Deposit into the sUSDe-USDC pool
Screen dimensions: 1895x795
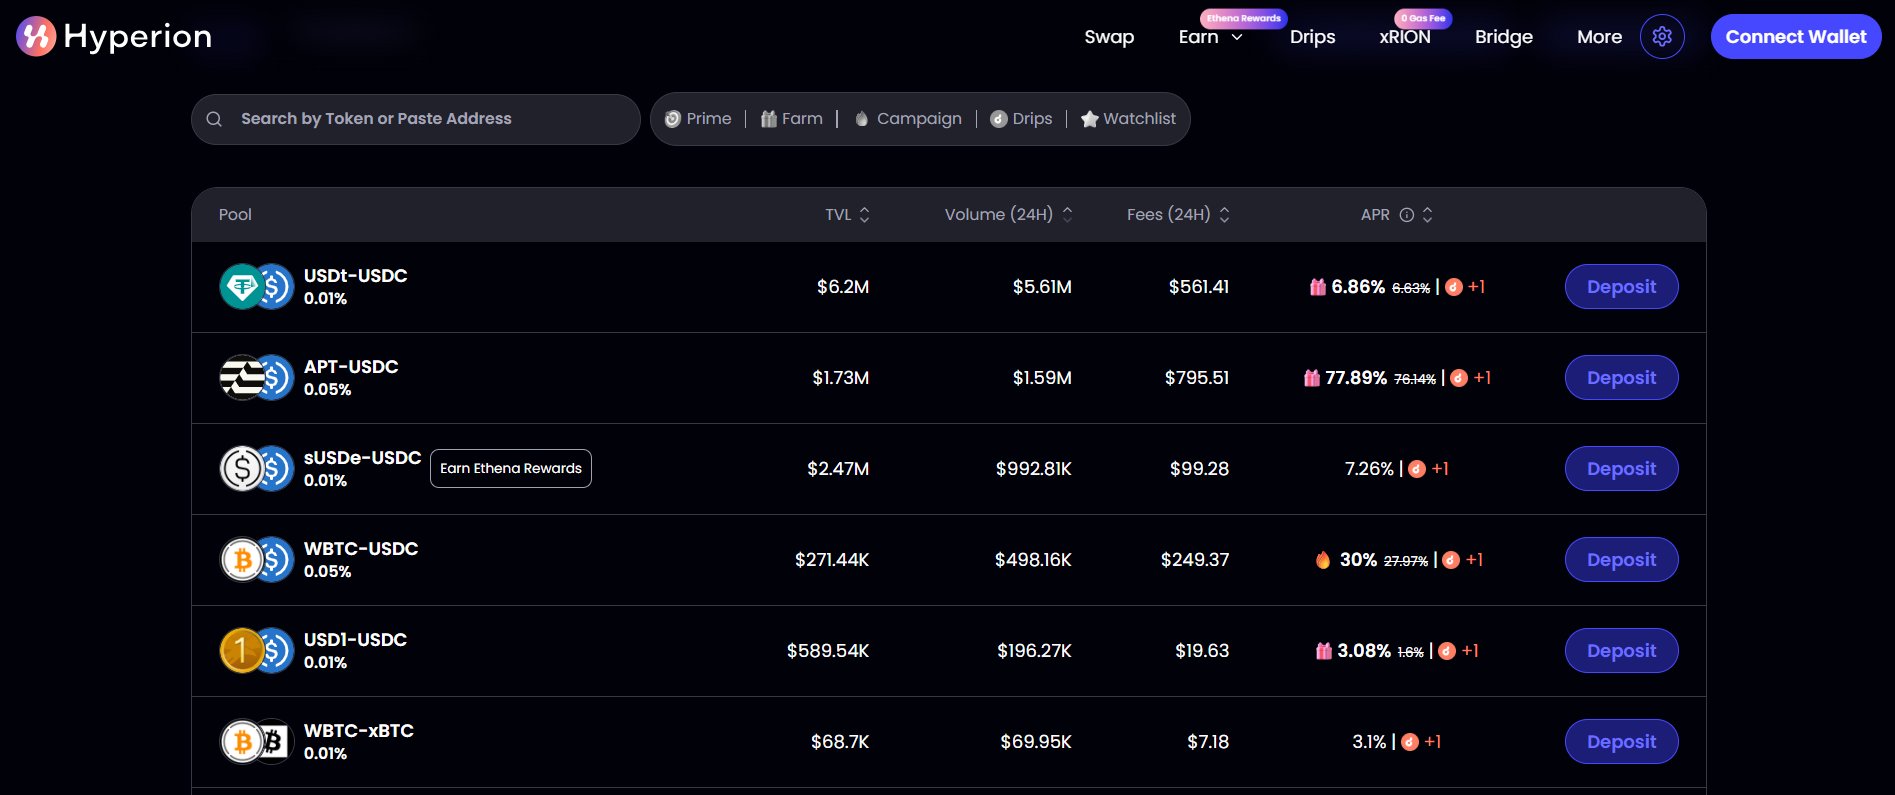1621,469
